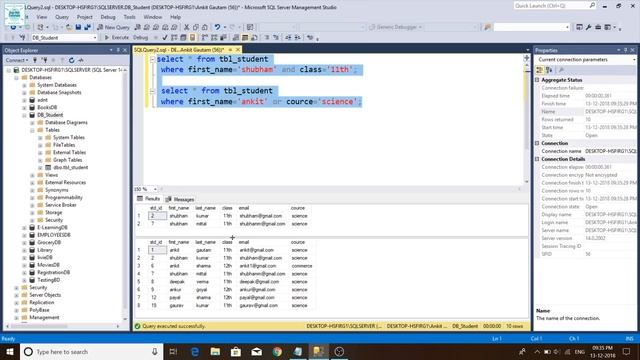Open the Query menu

pyautogui.click(x=62, y=17)
